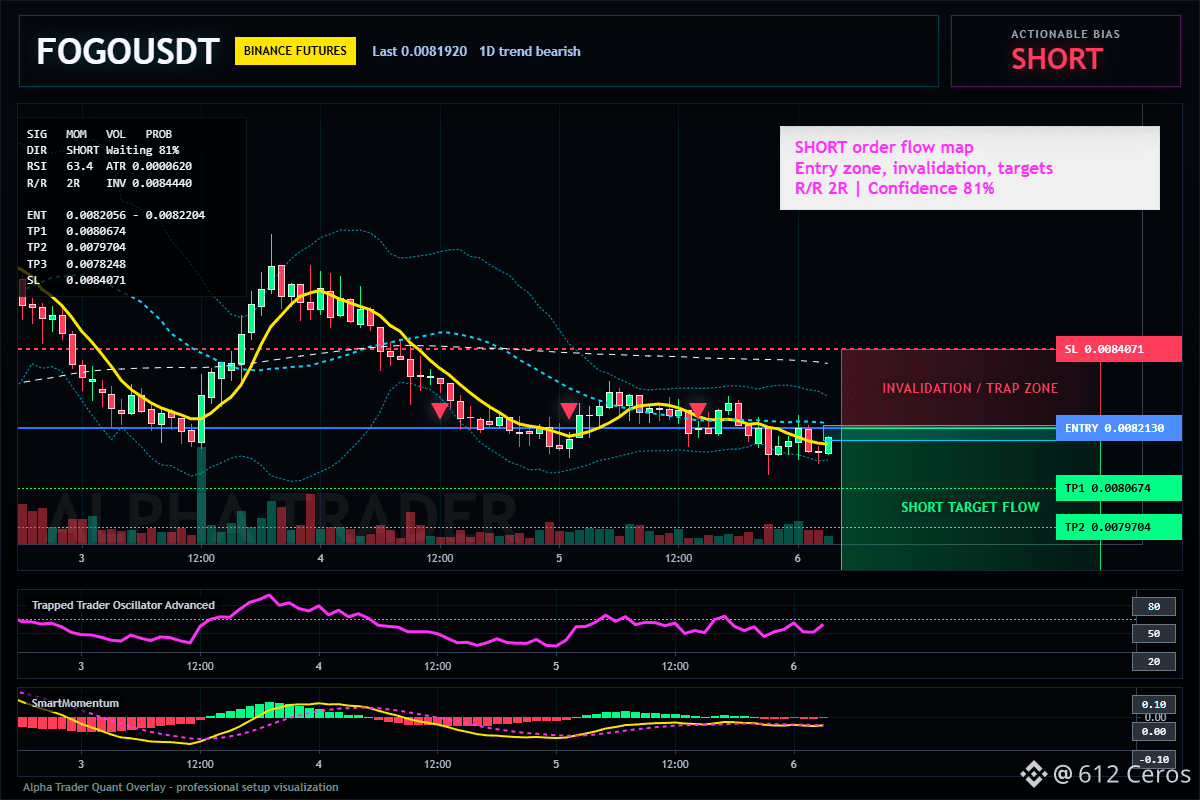Click the SIG MOM VOL PROB header row
The image size is (1200, 800).
click(99, 133)
